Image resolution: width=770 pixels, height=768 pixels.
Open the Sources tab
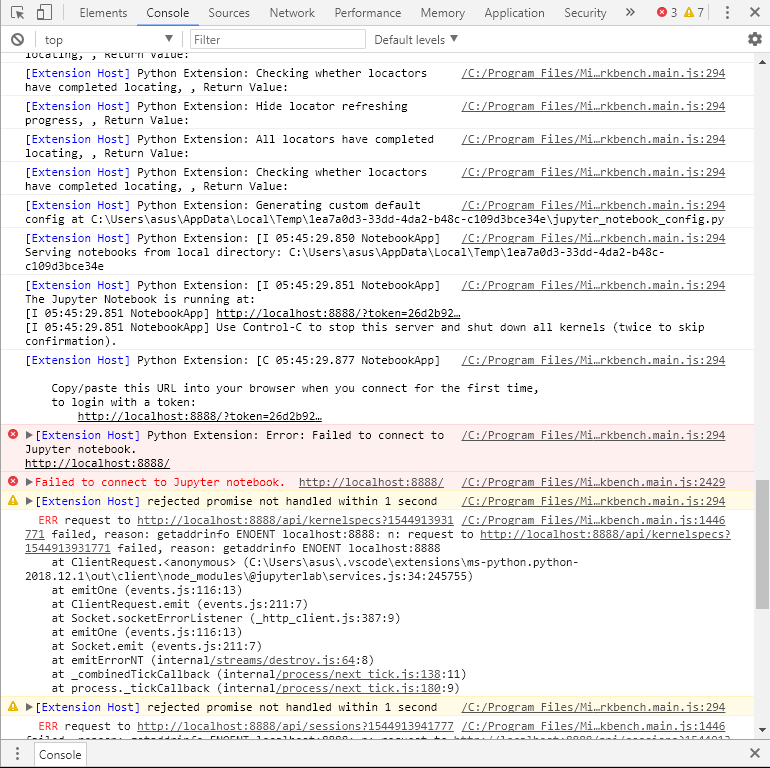point(229,13)
